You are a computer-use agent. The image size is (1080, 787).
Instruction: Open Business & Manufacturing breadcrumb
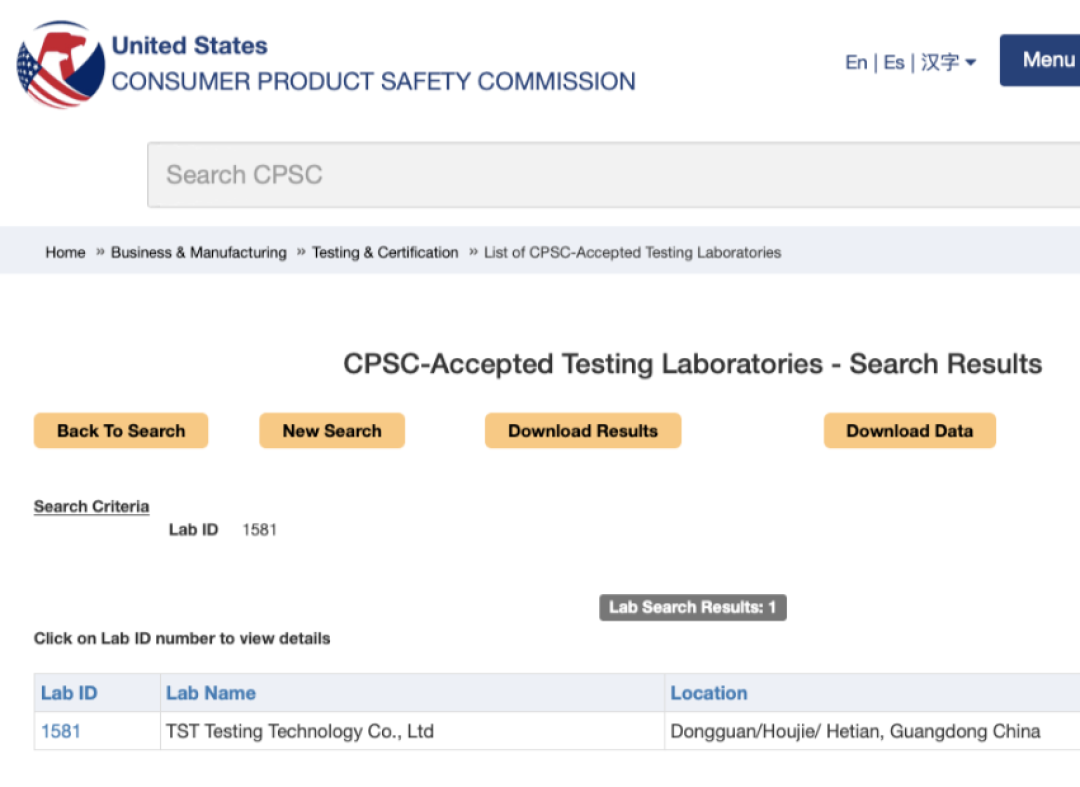click(198, 252)
